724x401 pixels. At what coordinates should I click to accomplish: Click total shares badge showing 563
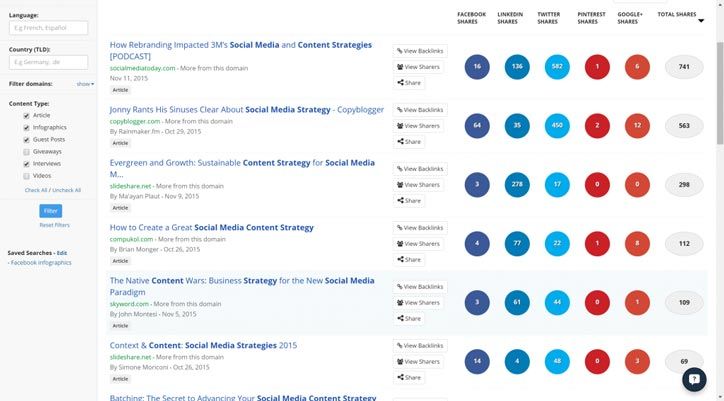[x=684, y=126]
